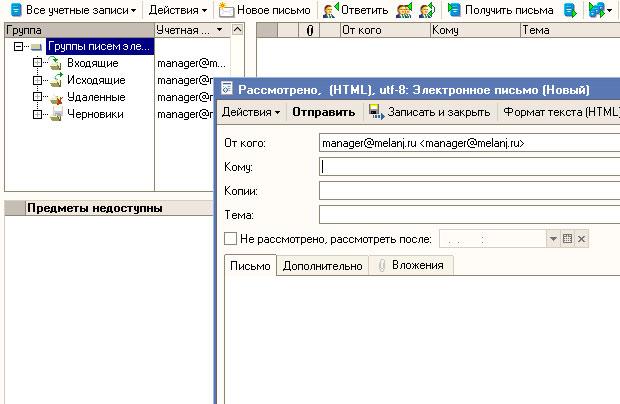
Task: Open 'Все учетные записи' accounts dropdown
Action: point(72,10)
